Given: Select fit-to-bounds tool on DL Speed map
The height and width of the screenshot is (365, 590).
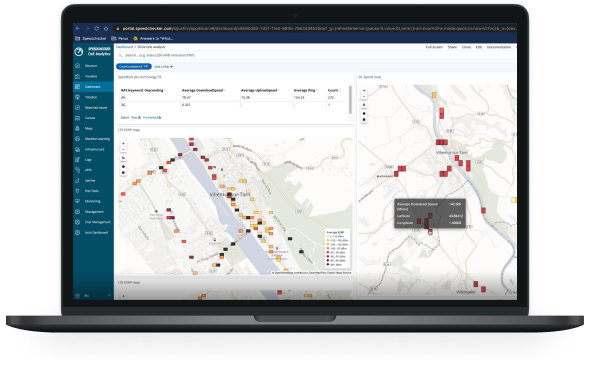Looking at the screenshot, I should [364, 105].
